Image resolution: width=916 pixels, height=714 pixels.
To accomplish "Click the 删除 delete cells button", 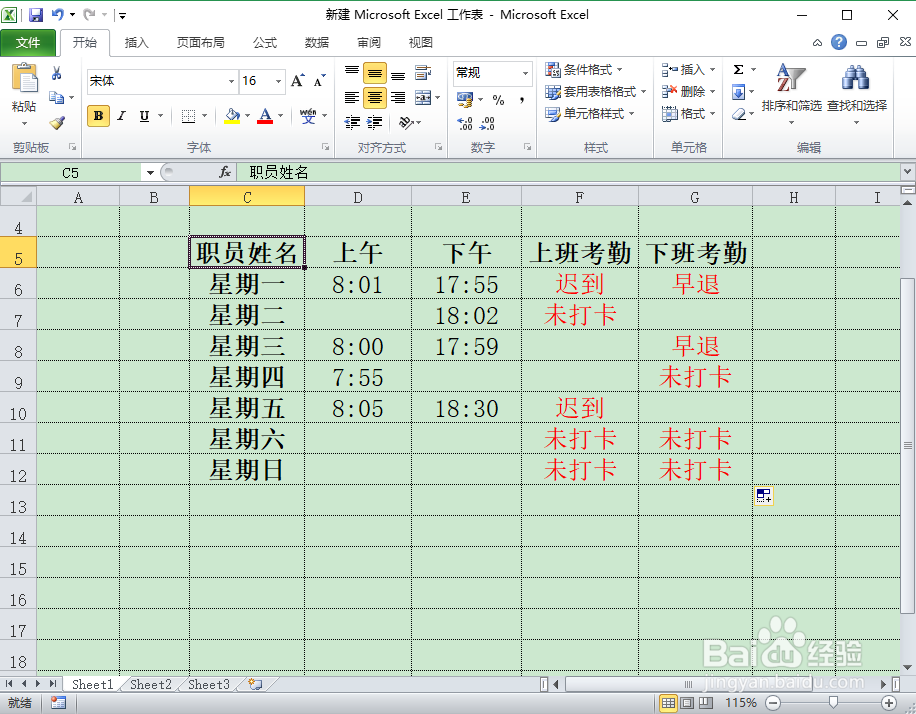I will coord(688,92).
